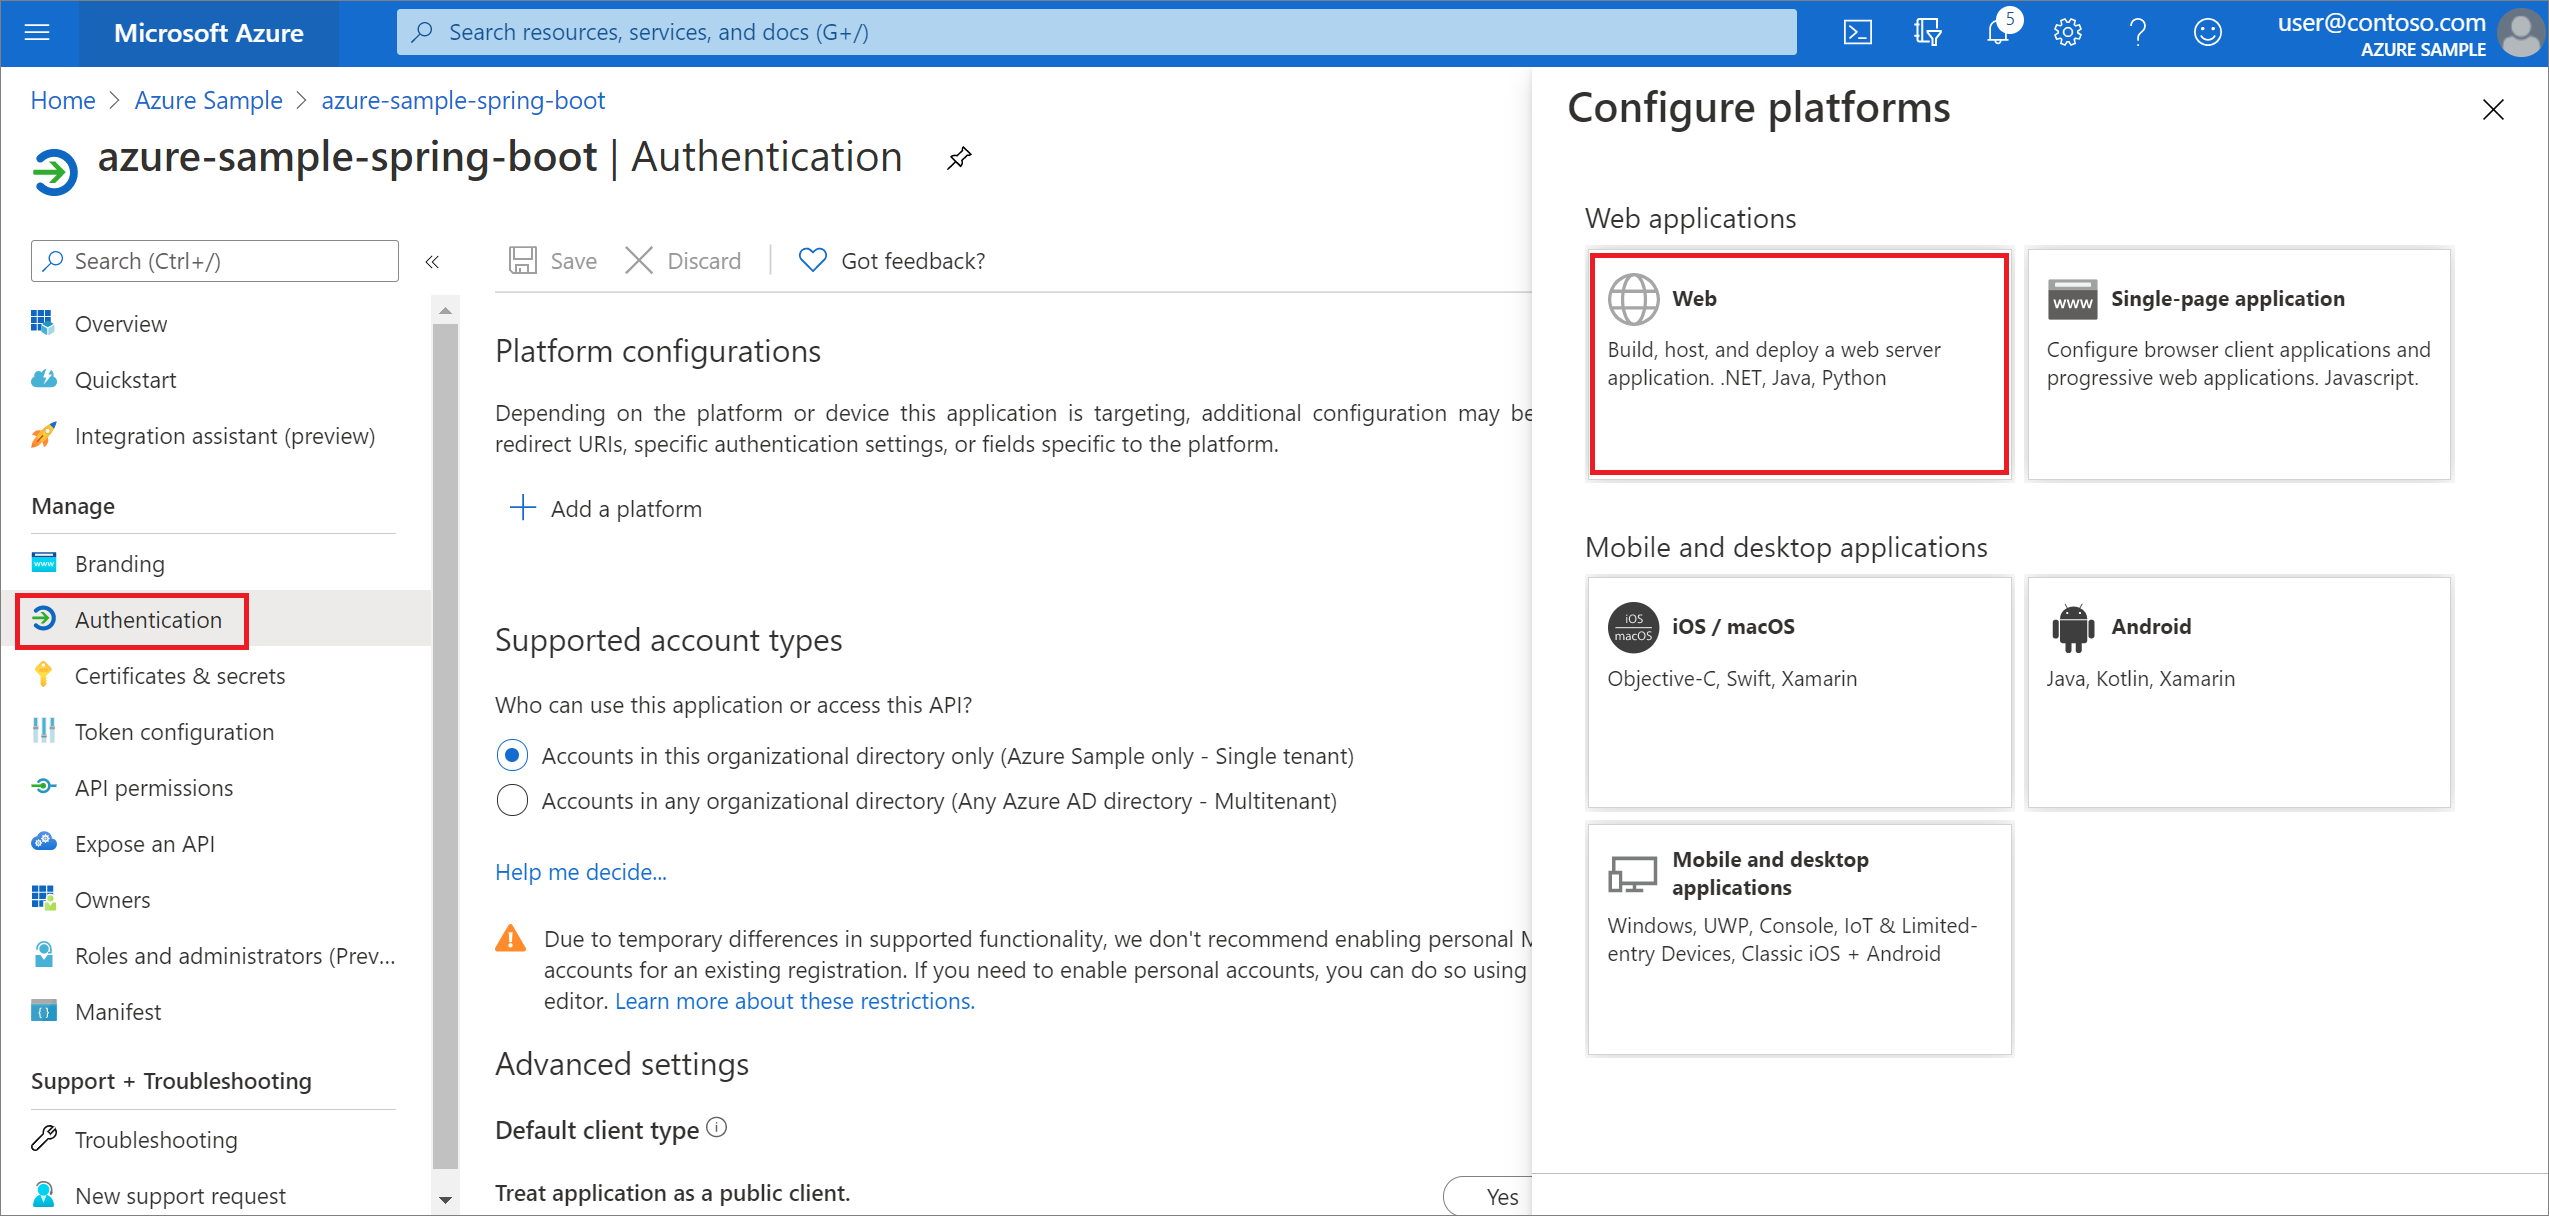Click the Discard icon
Image resolution: width=2549 pixels, height=1216 pixels.
640,260
